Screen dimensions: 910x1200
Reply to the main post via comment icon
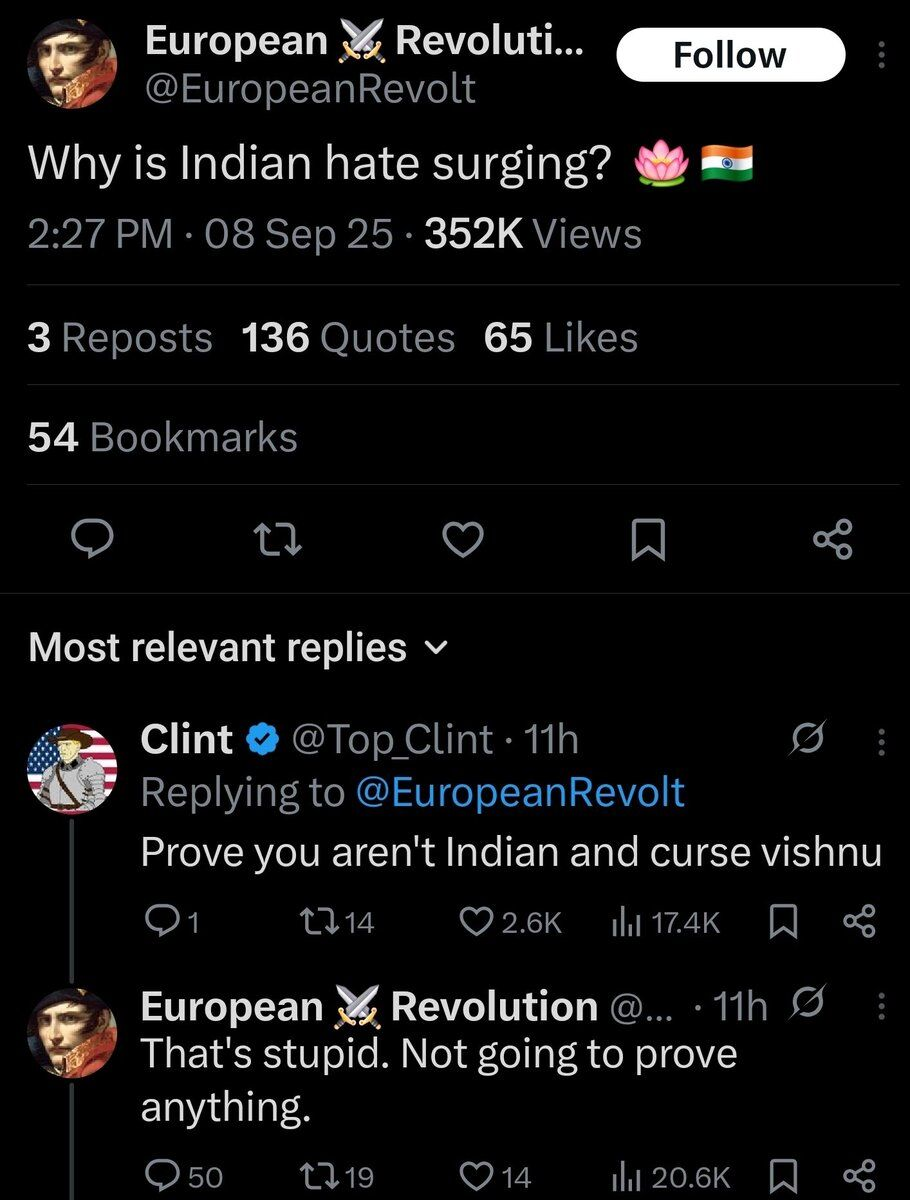[95, 540]
